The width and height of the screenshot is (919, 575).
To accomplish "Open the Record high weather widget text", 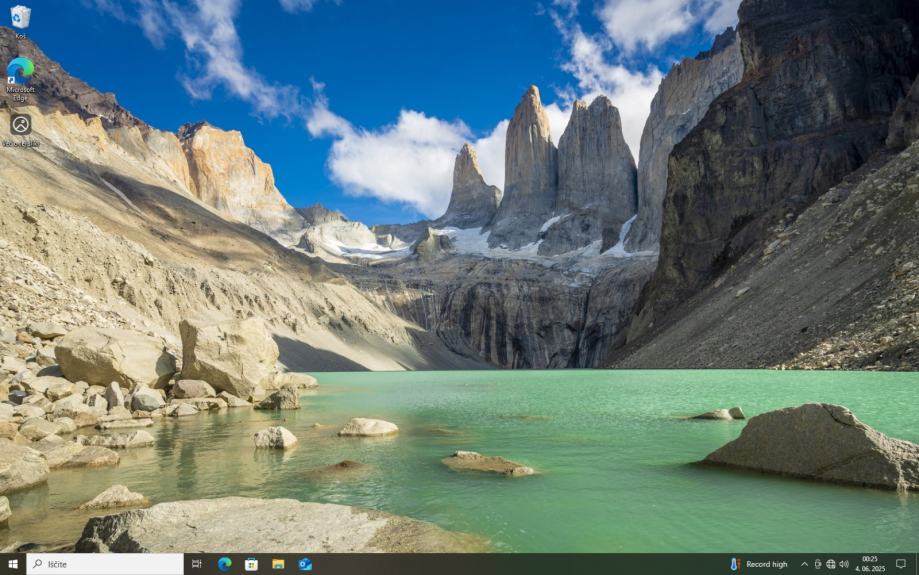I will coord(767,564).
